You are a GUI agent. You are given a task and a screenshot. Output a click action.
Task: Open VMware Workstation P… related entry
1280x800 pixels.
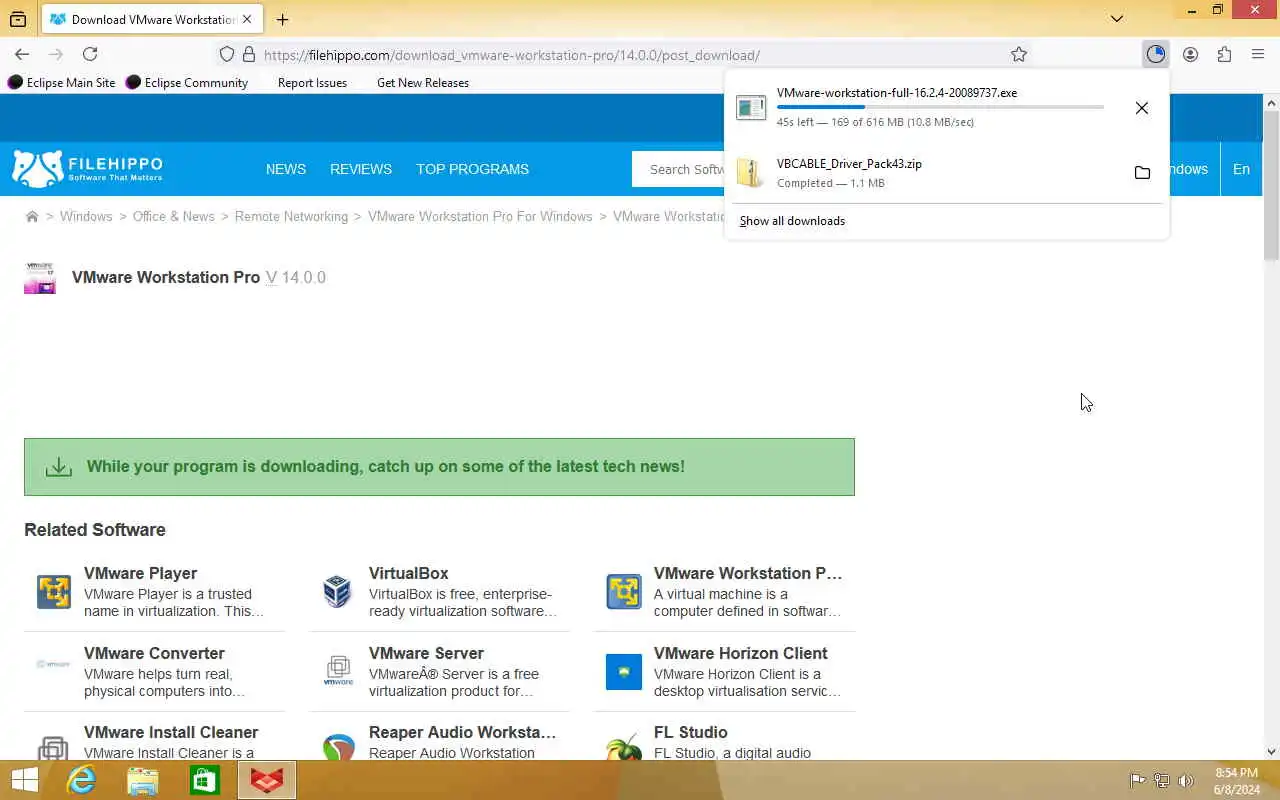(x=748, y=573)
